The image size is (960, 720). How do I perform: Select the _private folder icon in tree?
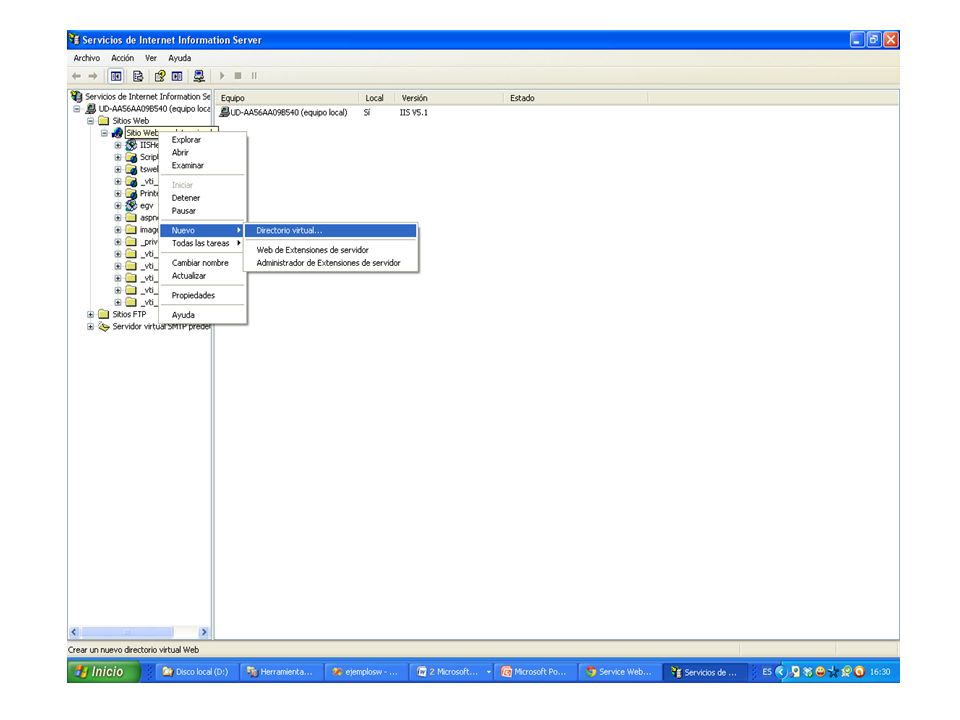pyautogui.click(x=131, y=242)
